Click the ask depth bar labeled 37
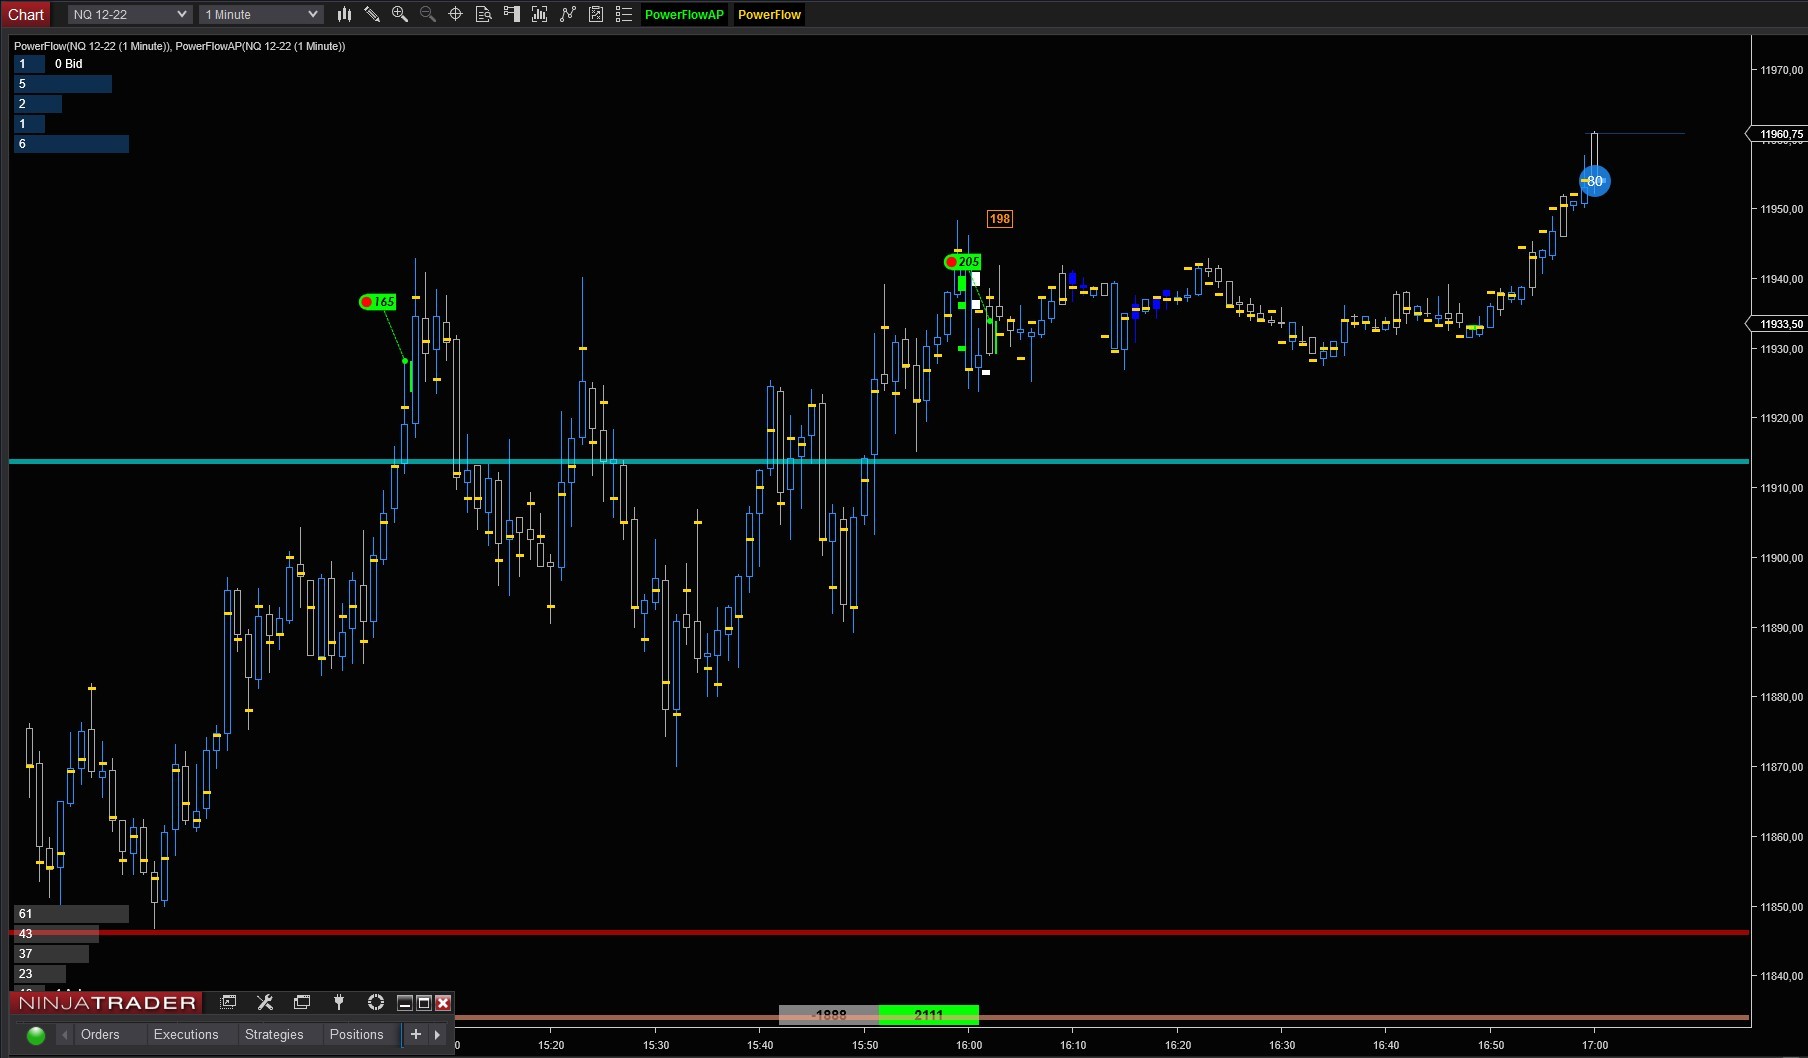Image resolution: width=1808 pixels, height=1058 pixels. [x=51, y=954]
